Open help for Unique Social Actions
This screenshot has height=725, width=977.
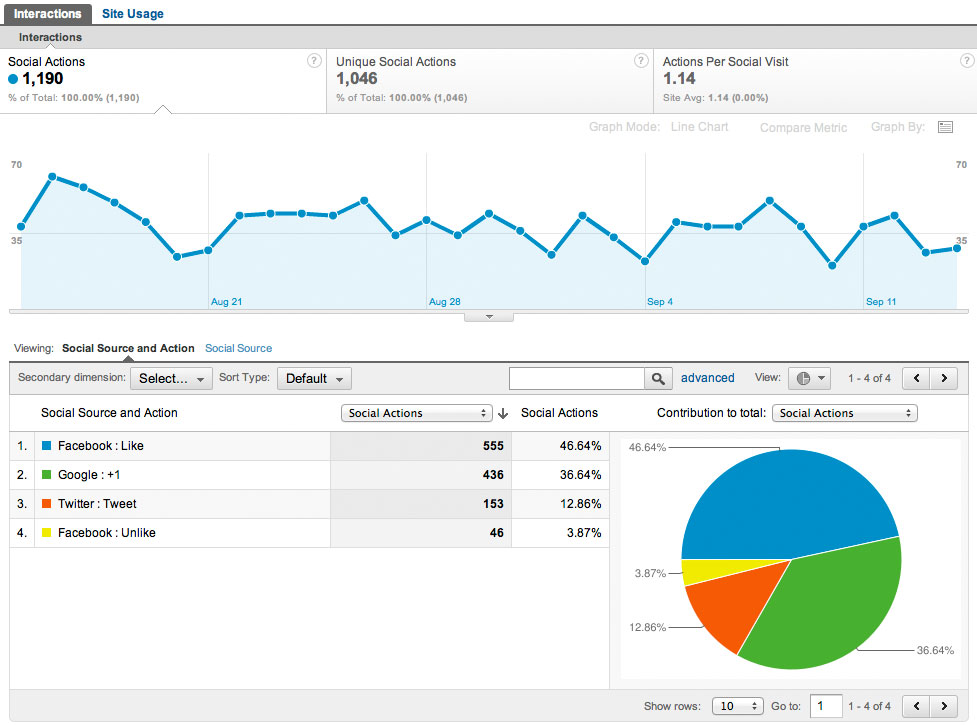(641, 60)
